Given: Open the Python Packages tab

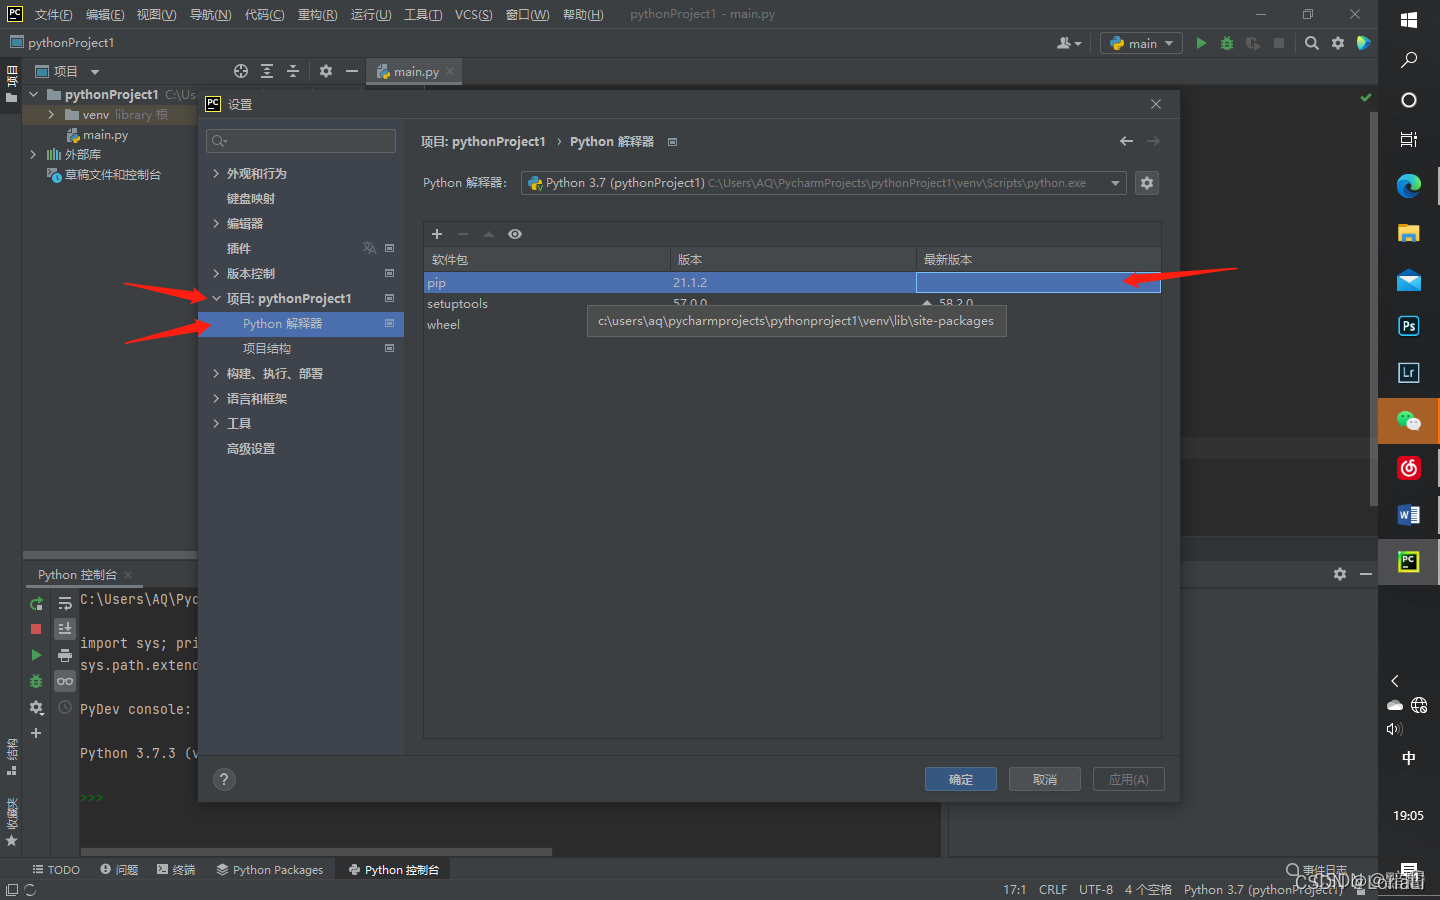Looking at the screenshot, I should (270, 870).
